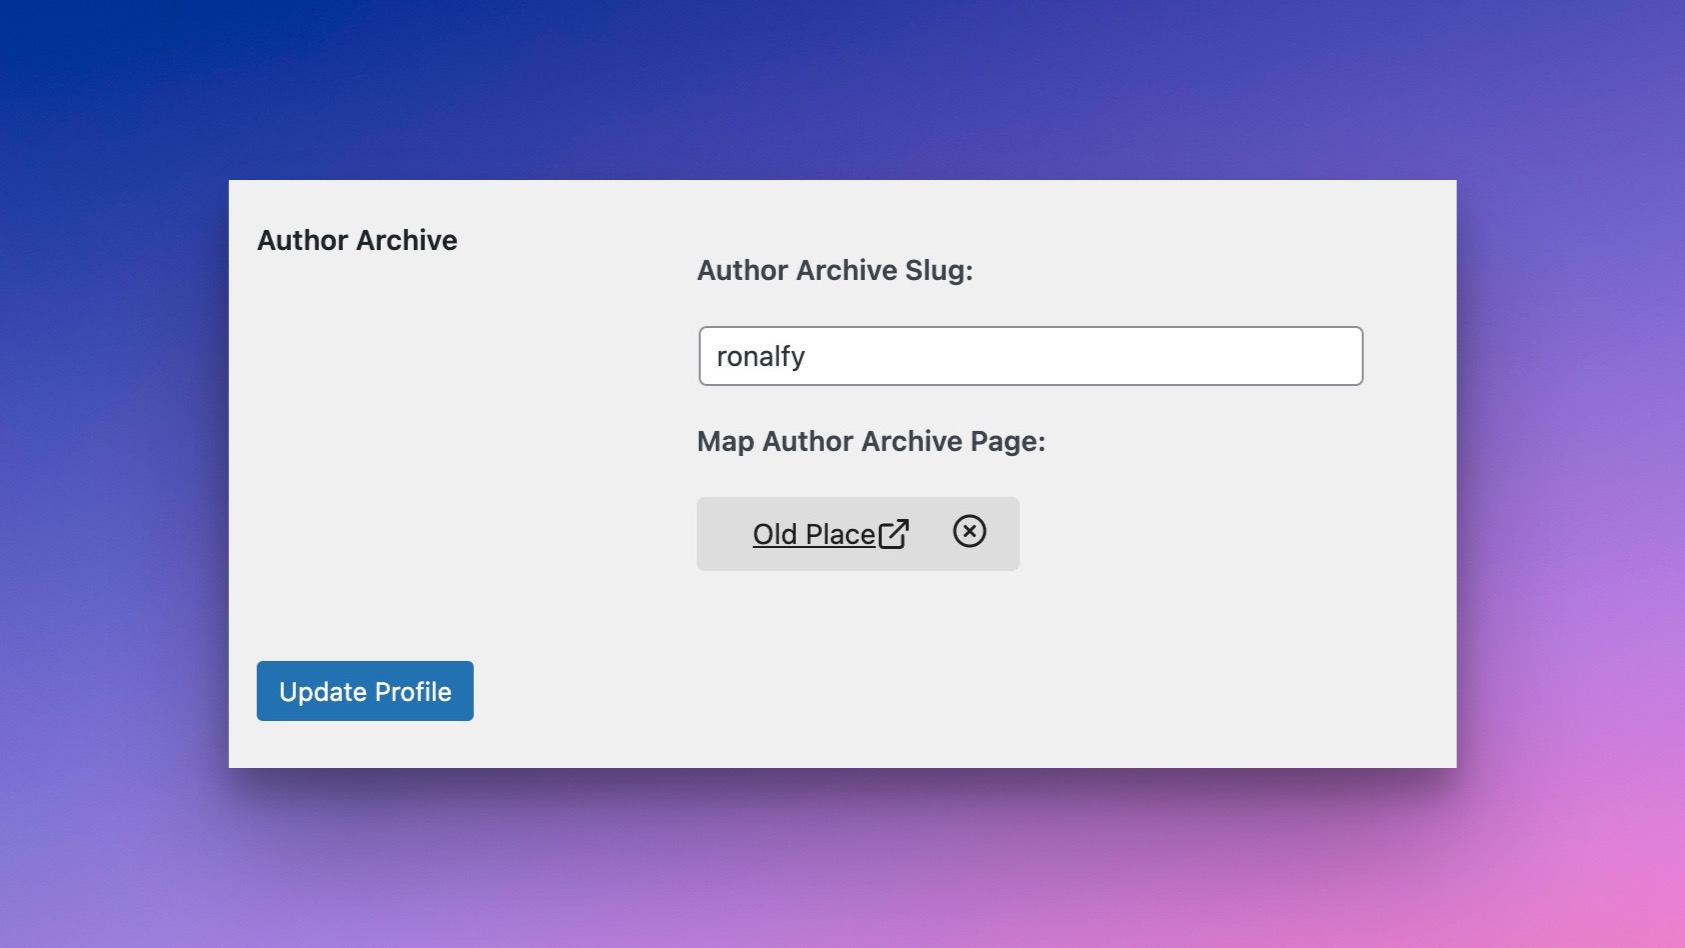
Task: Remove the mapped Old Place page
Action: point(969,531)
